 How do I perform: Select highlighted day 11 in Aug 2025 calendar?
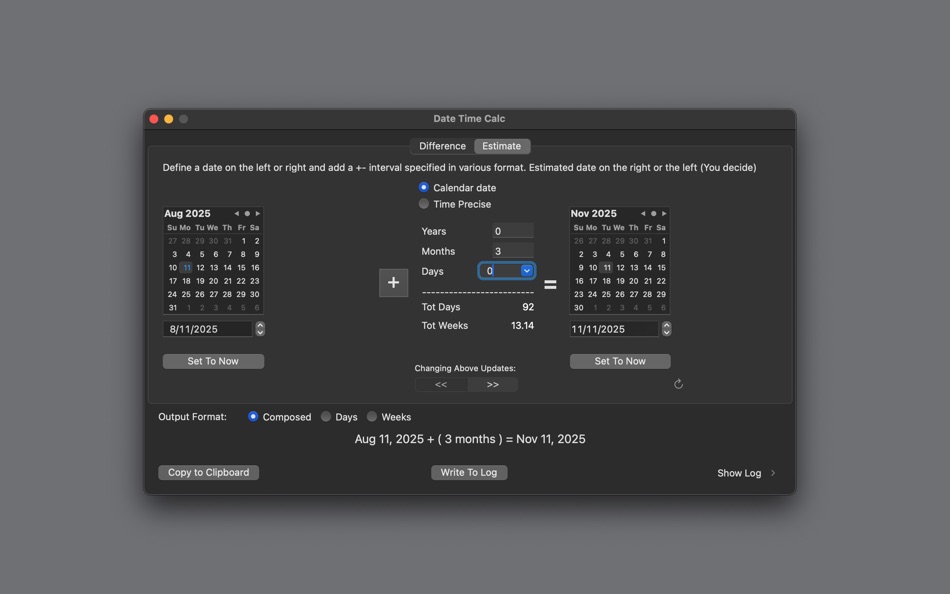click(x=187, y=267)
